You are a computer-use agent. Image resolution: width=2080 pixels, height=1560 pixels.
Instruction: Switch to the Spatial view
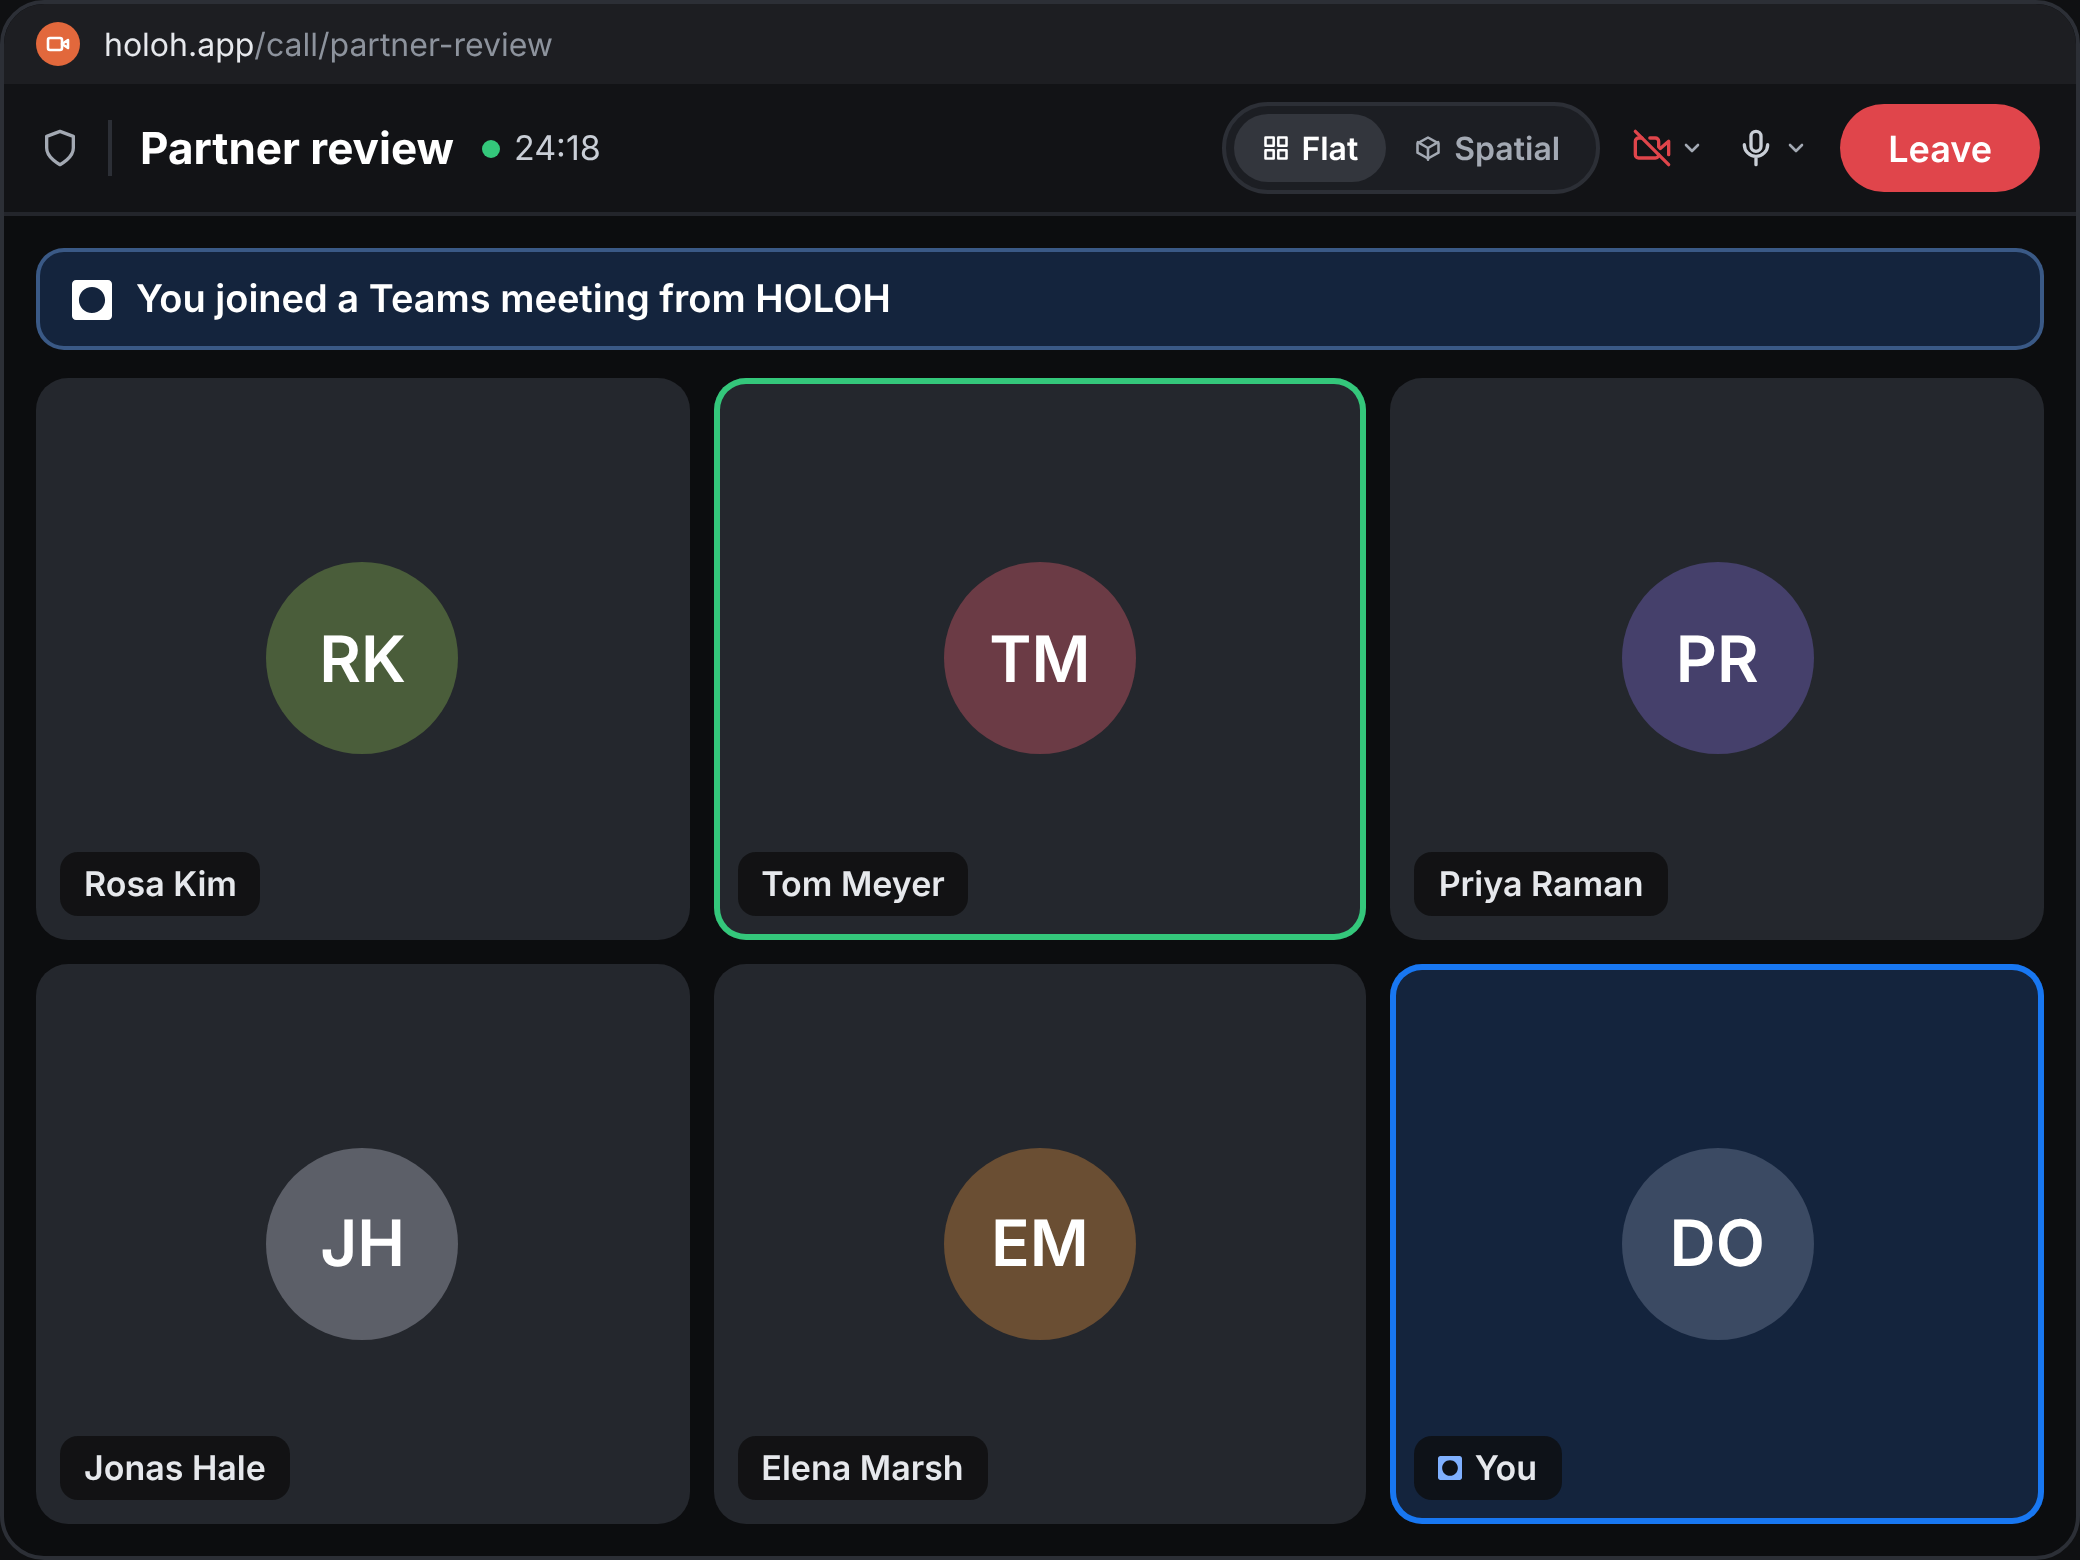click(1487, 148)
